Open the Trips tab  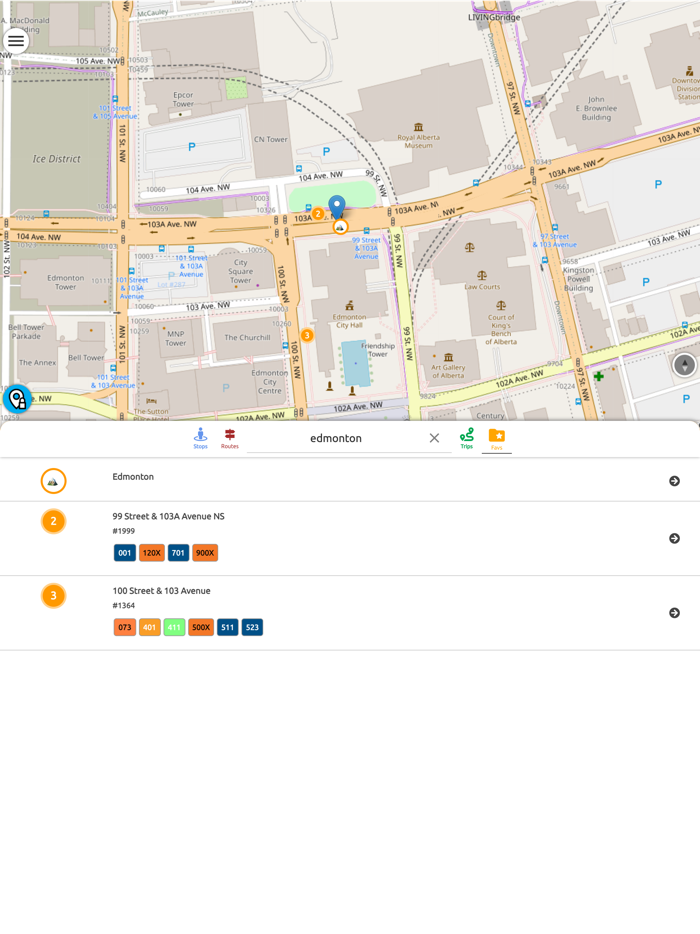pos(466,438)
